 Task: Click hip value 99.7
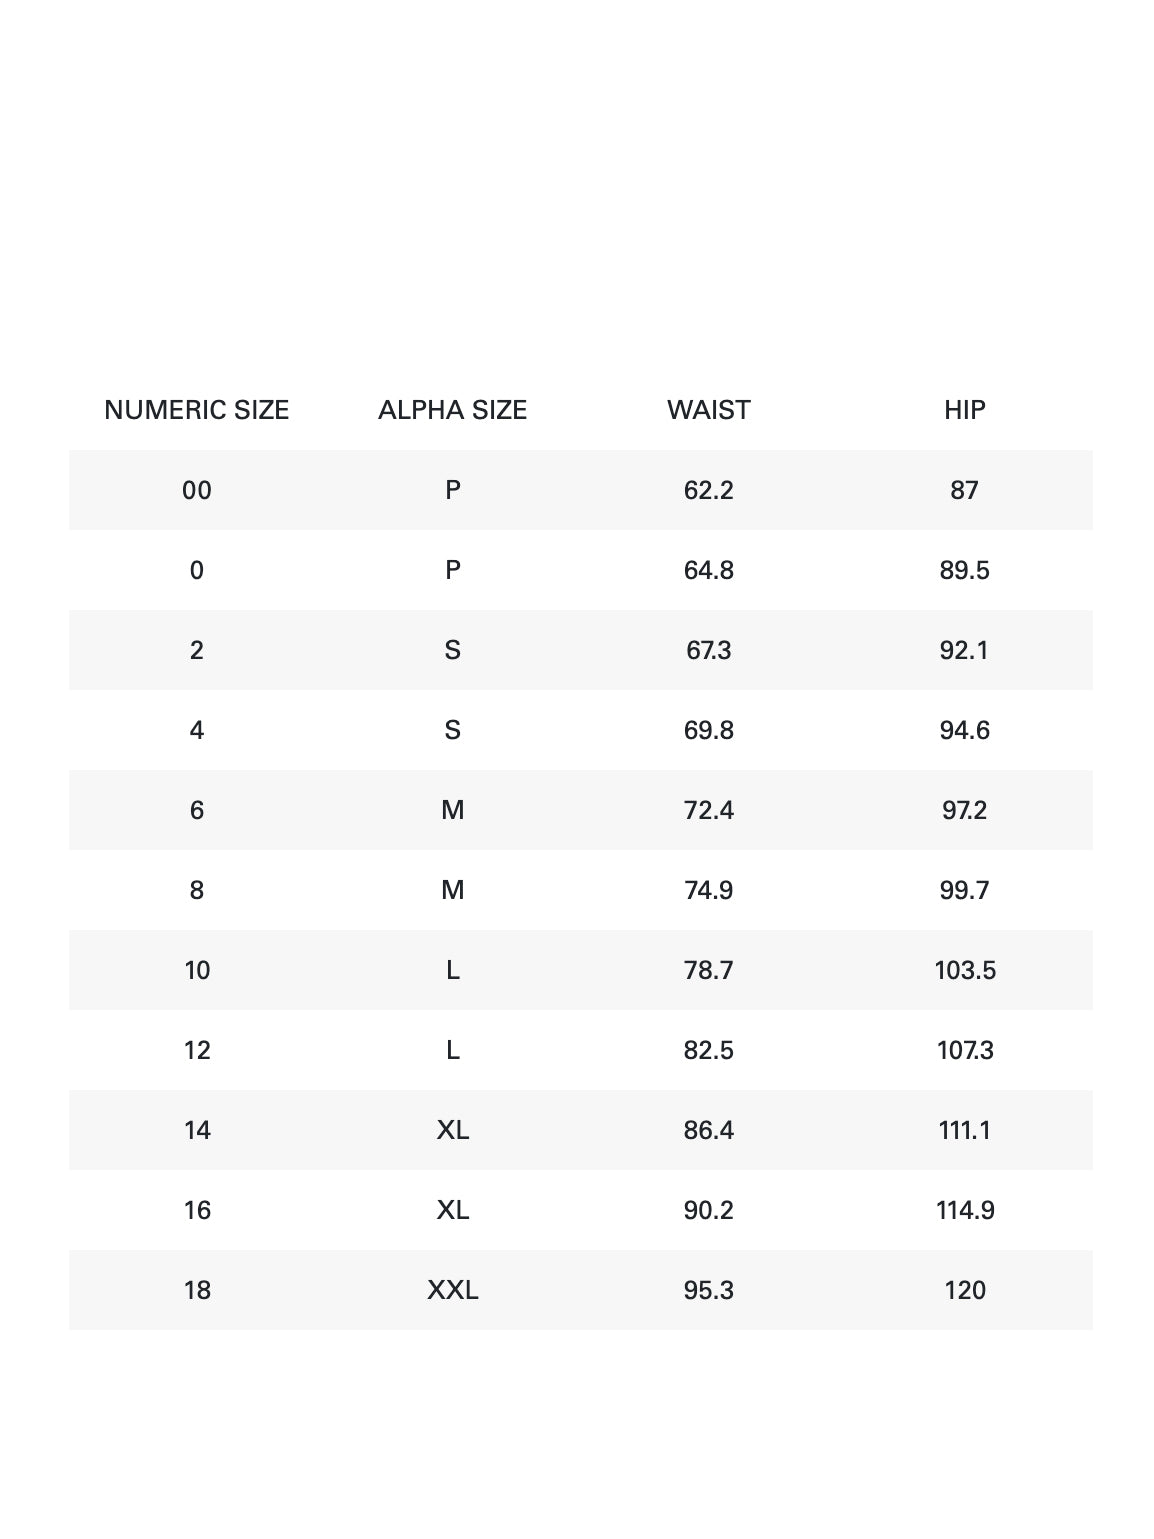(x=964, y=890)
